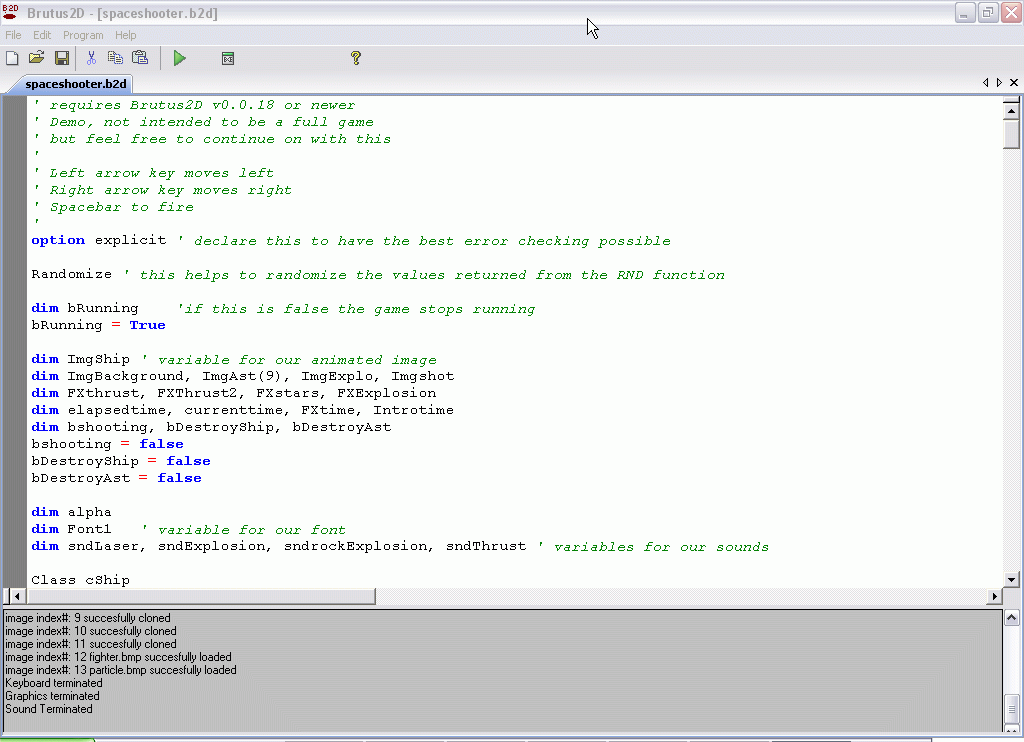Open the File menu
The height and width of the screenshot is (742, 1024).
pos(13,35)
